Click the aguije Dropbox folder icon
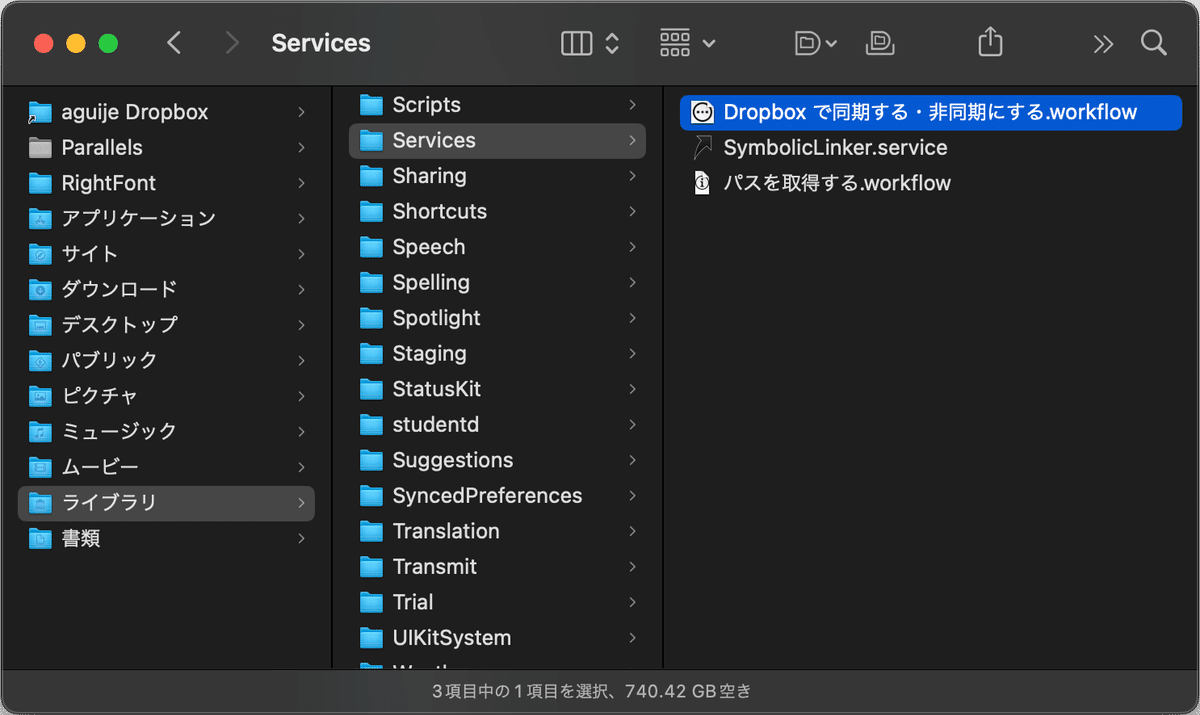Image resolution: width=1200 pixels, height=715 pixels. (40, 112)
